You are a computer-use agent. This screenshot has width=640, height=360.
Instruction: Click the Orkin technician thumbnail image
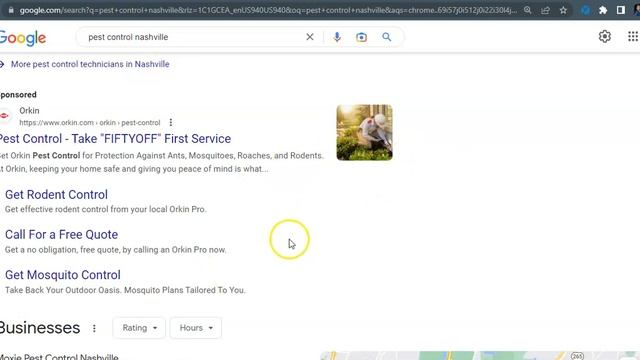(364, 133)
